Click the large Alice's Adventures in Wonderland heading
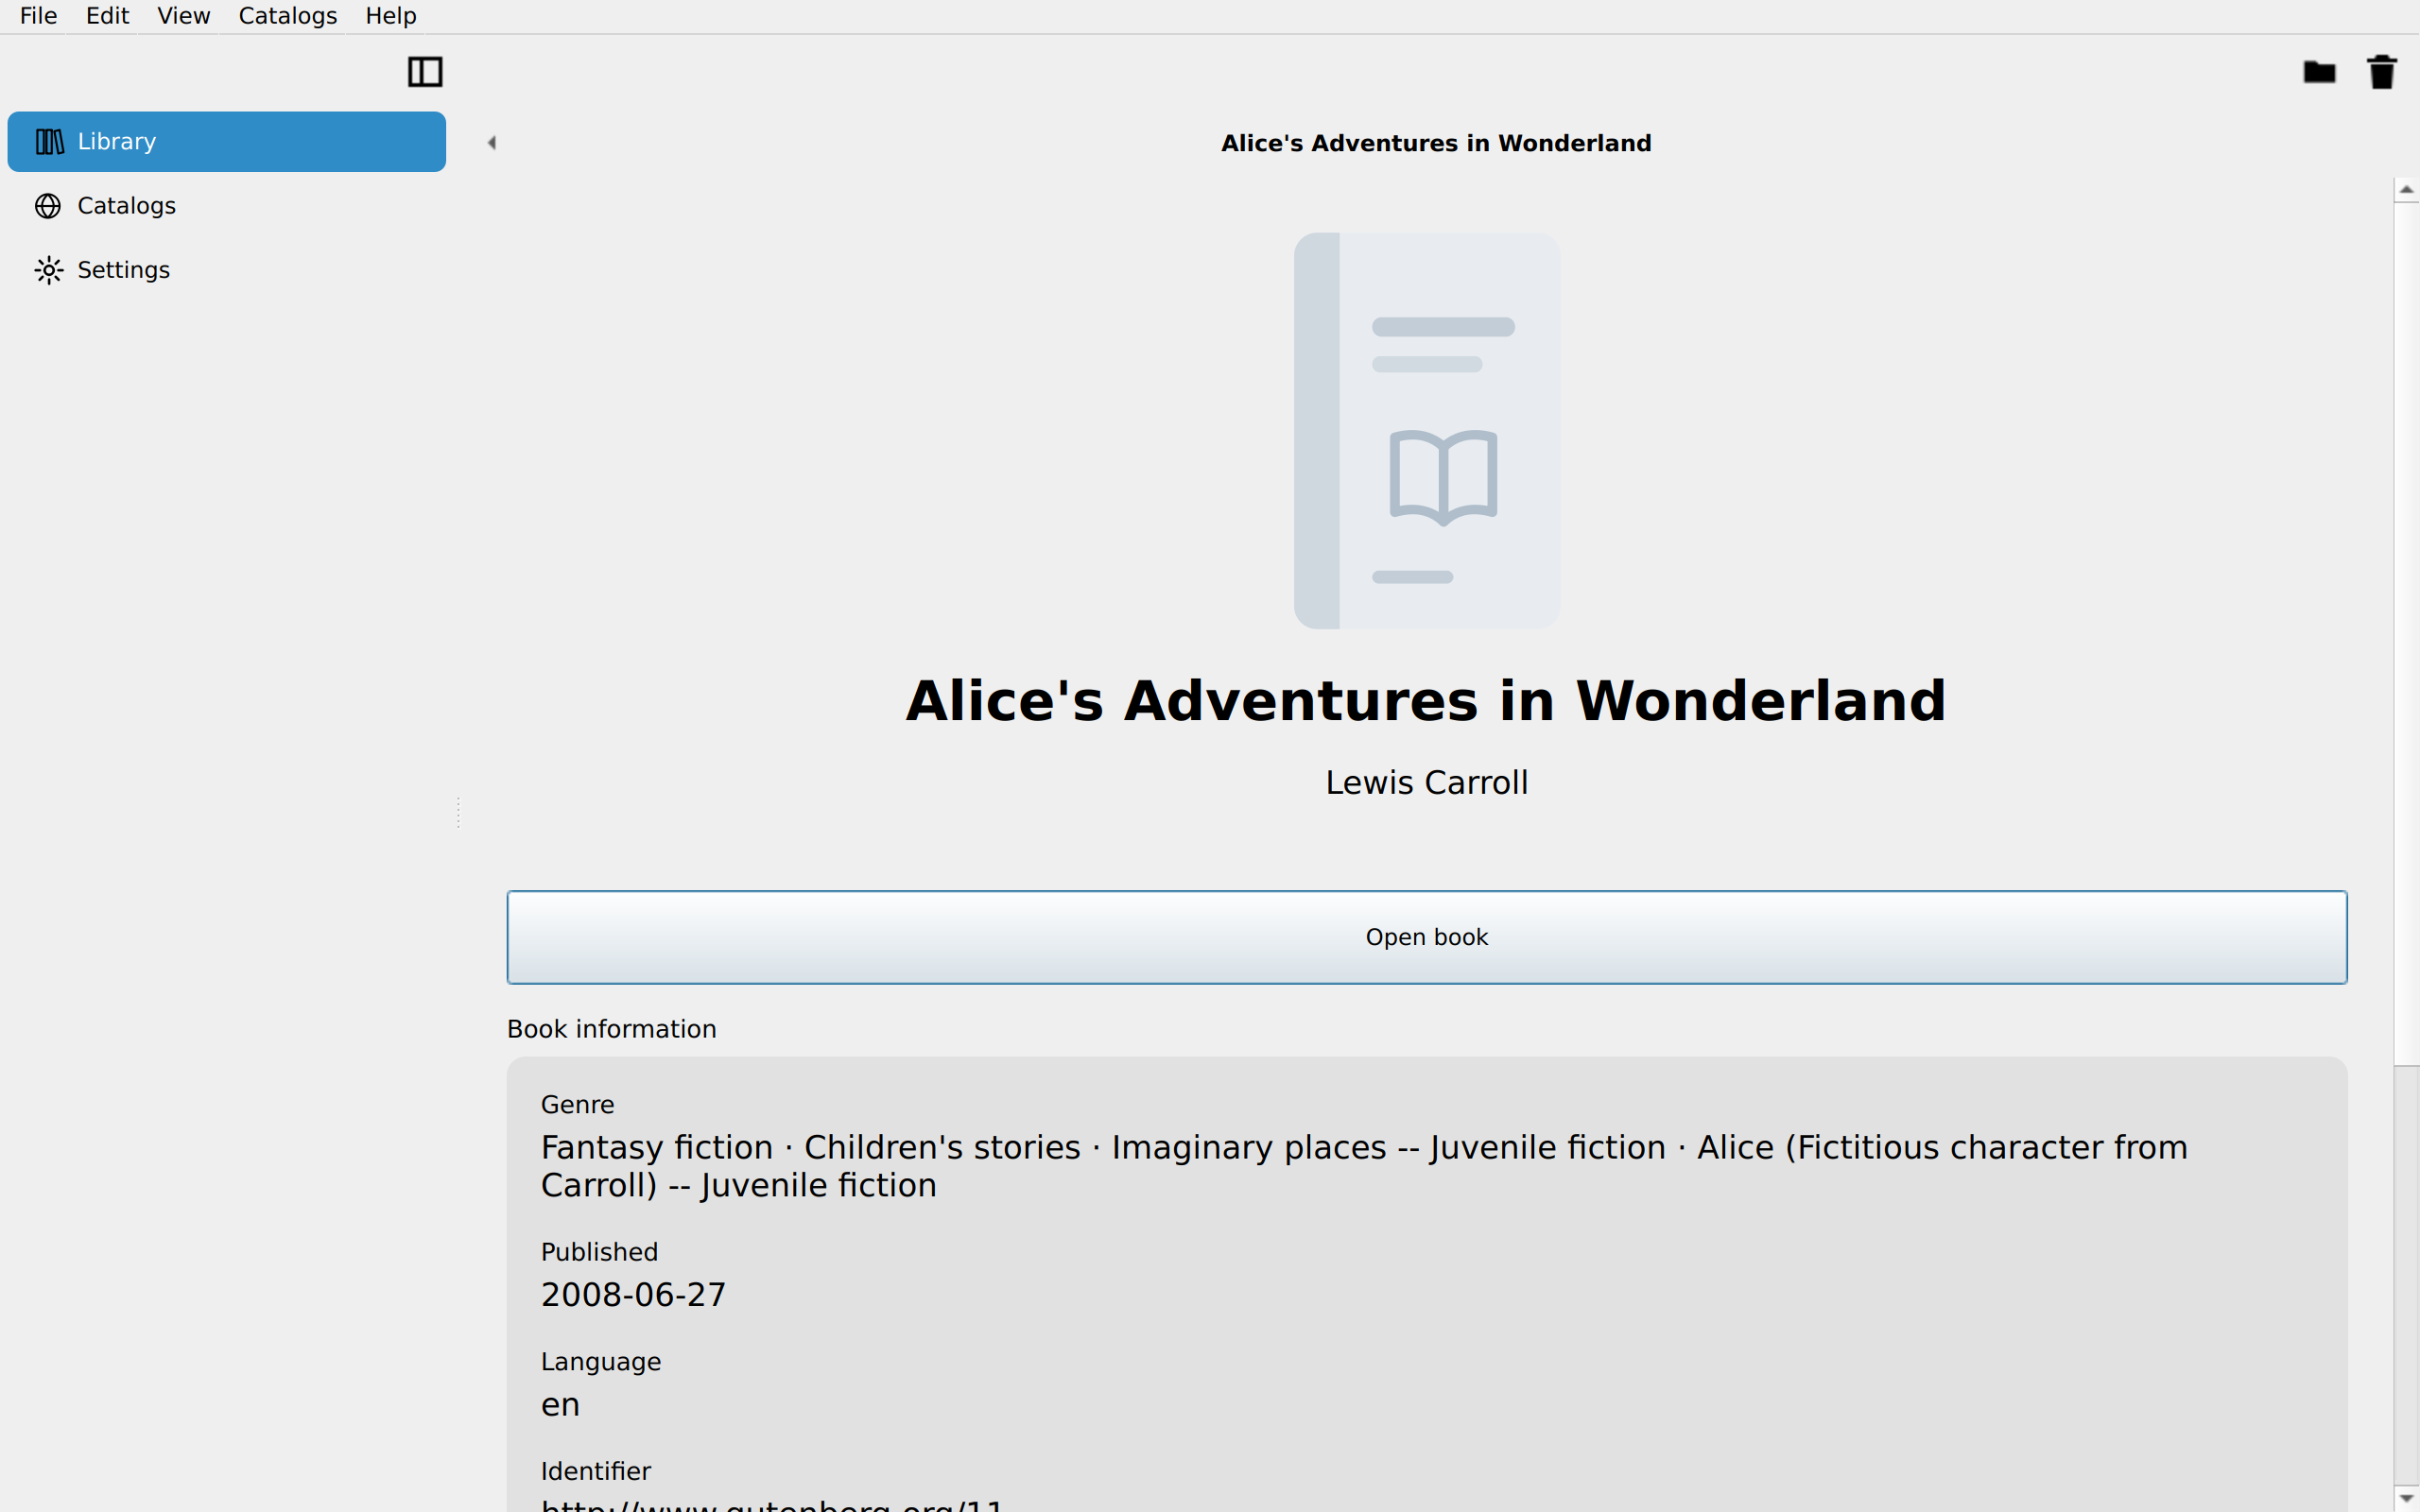 tap(1426, 701)
